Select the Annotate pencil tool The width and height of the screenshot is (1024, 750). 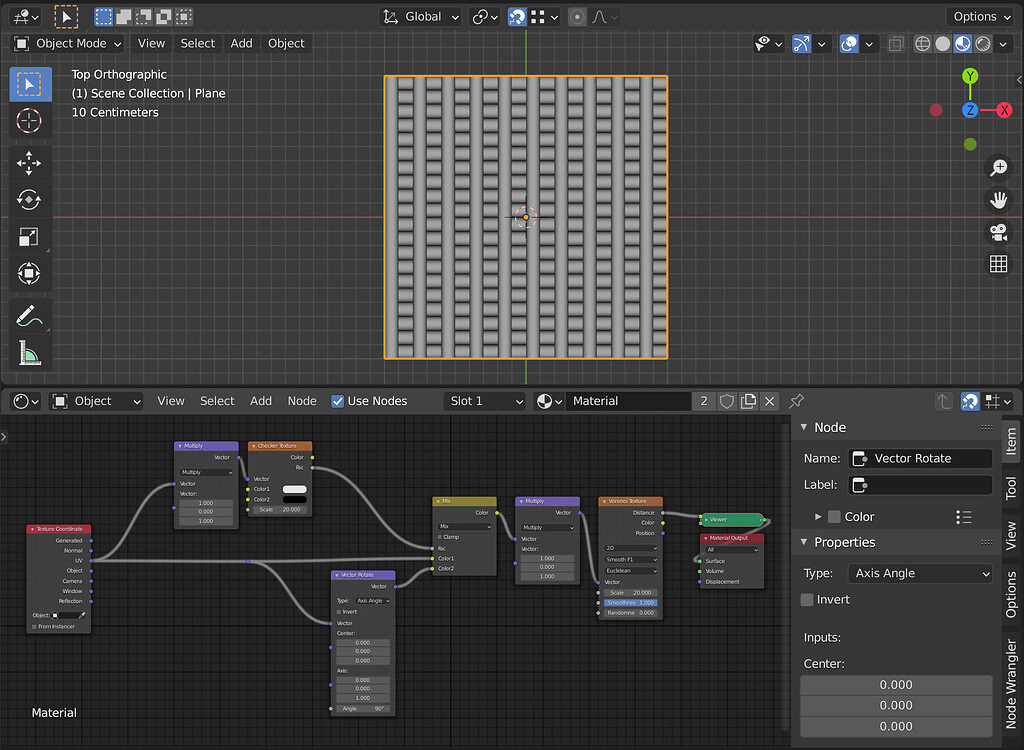click(29, 316)
